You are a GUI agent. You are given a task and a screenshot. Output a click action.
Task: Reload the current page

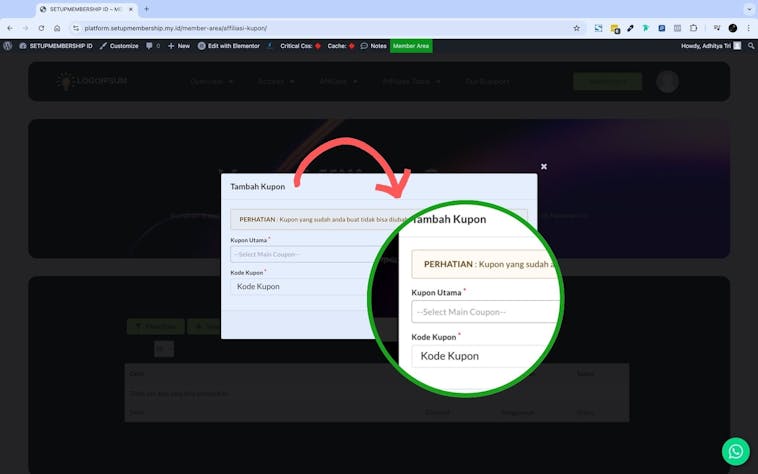pos(41,28)
